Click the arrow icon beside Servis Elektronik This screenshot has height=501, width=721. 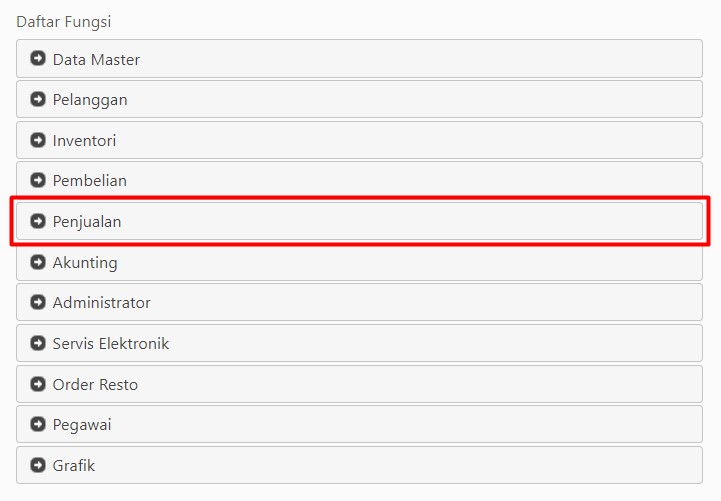coord(38,343)
